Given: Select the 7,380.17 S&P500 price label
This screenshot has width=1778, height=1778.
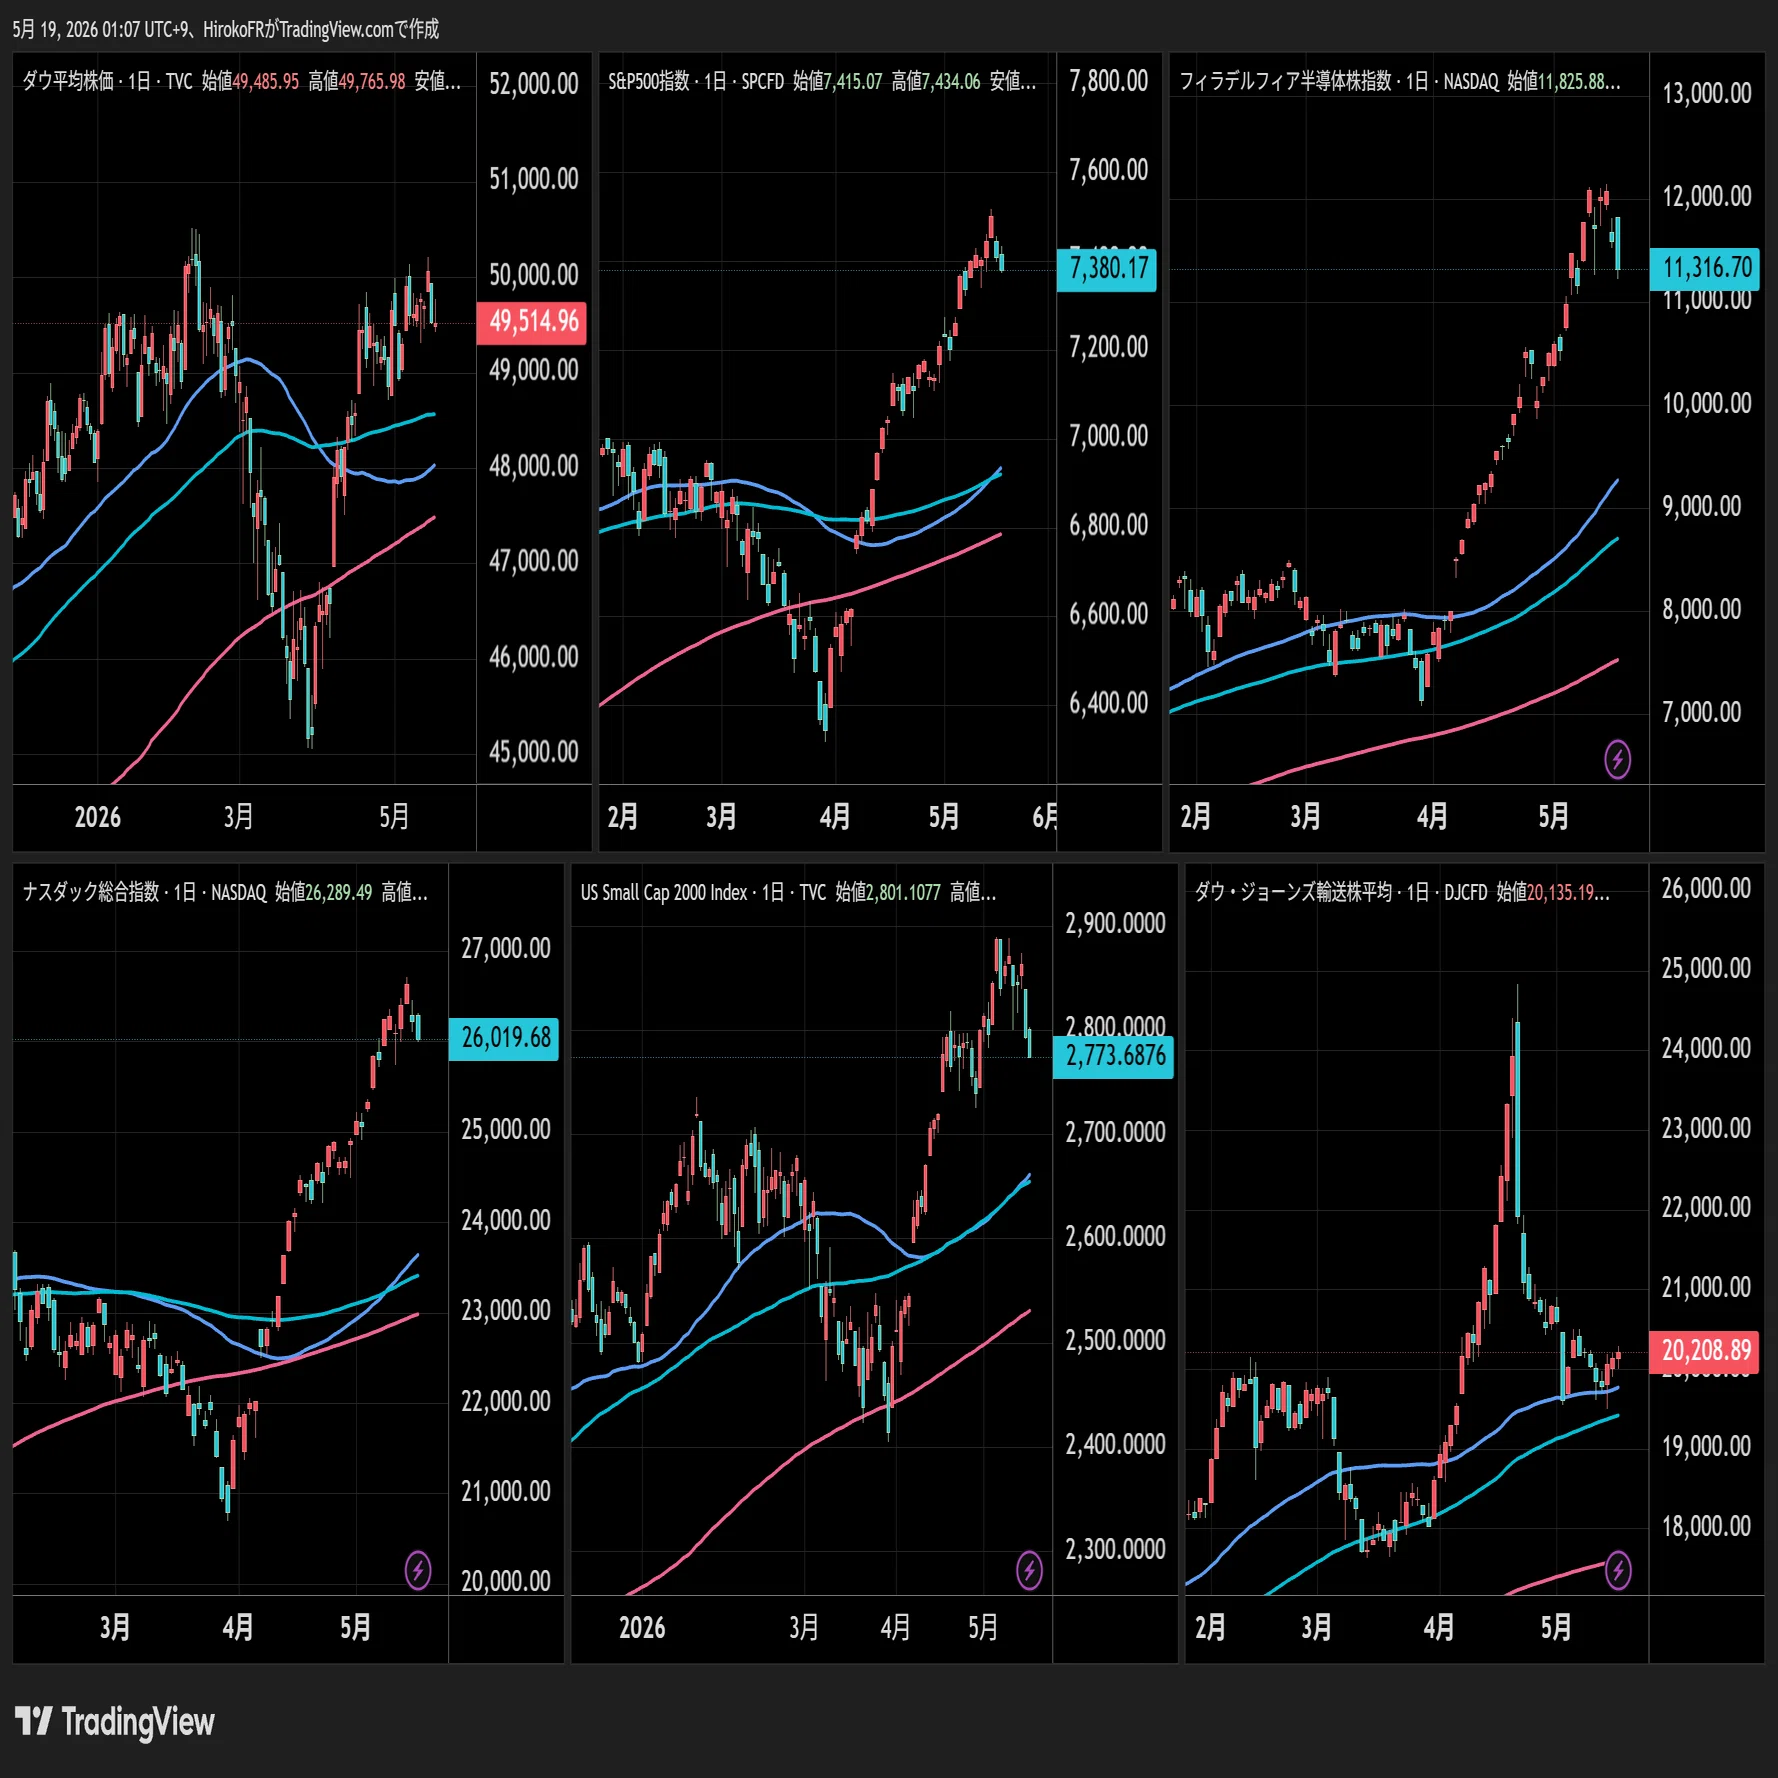Looking at the screenshot, I should click(x=1108, y=268).
